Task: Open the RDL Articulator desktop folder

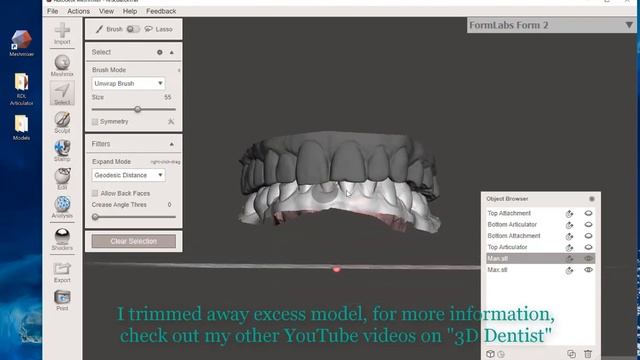Action: (21, 89)
